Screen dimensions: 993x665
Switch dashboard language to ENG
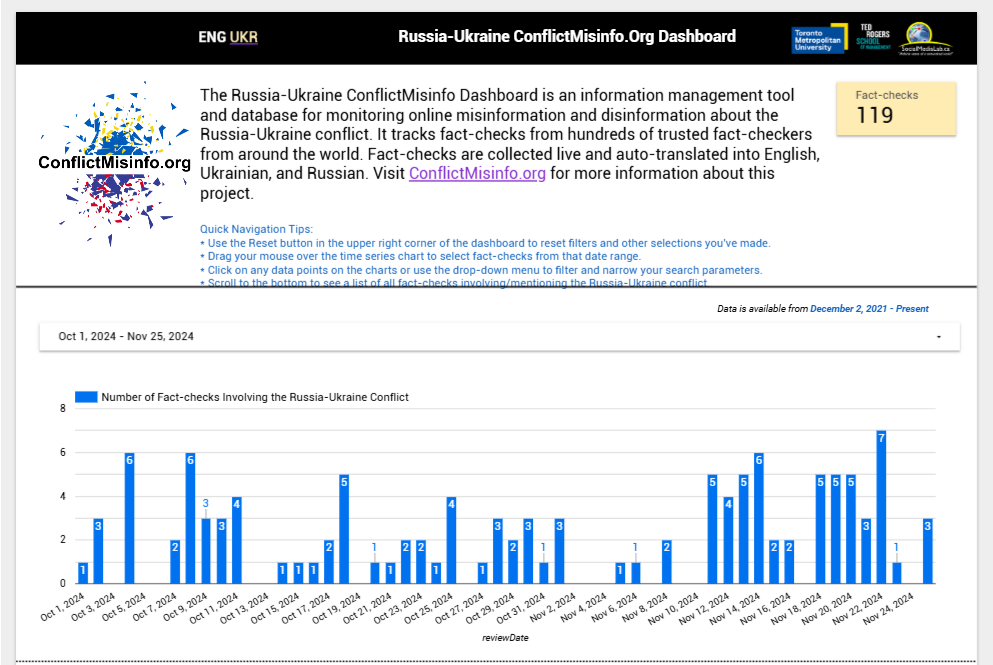click(212, 37)
